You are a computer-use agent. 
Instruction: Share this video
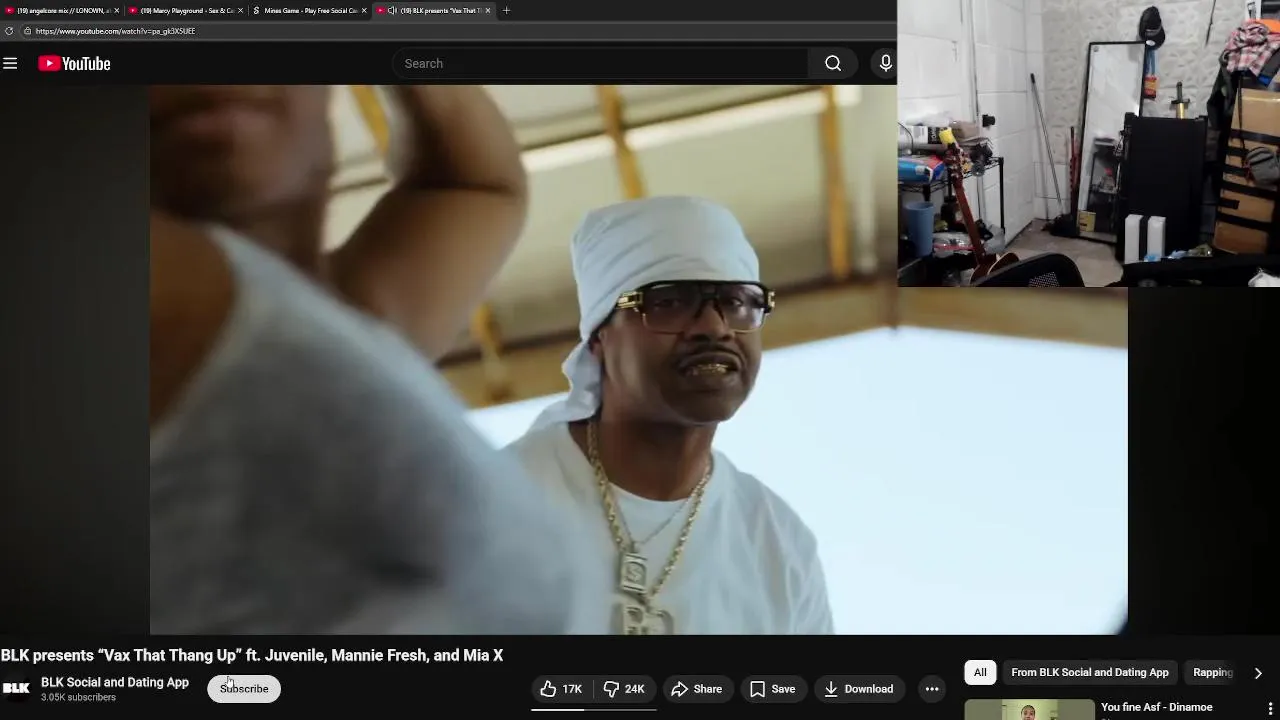tap(697, 689)
